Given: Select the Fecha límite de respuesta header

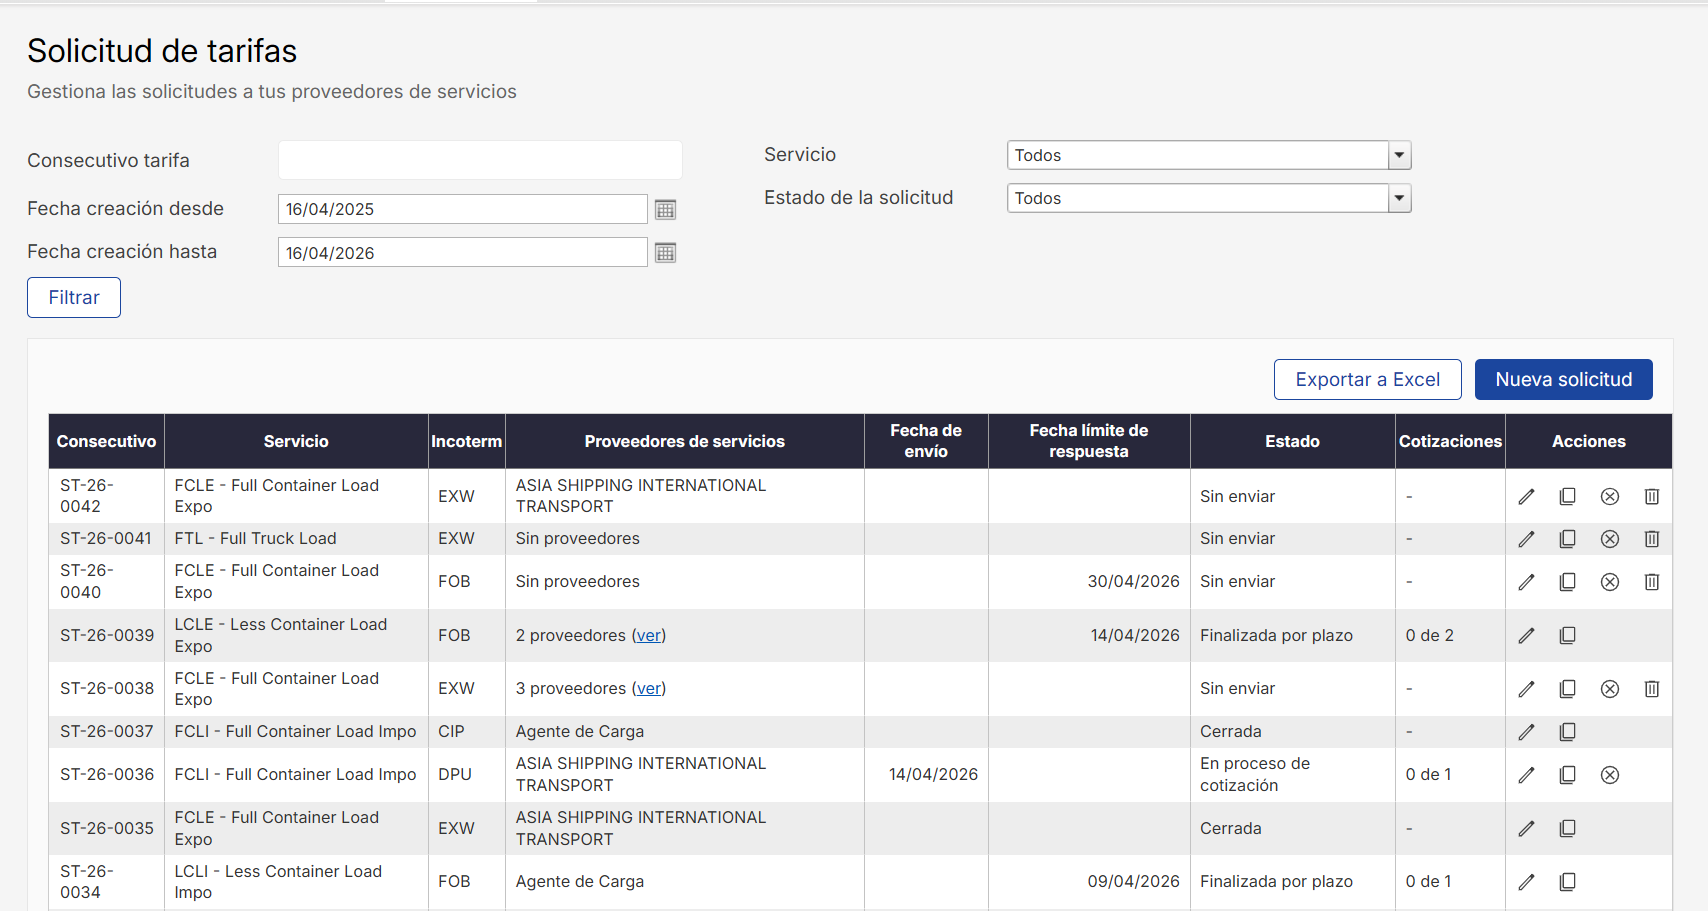Looking at the screenshot, I should tap(1089, 441).
